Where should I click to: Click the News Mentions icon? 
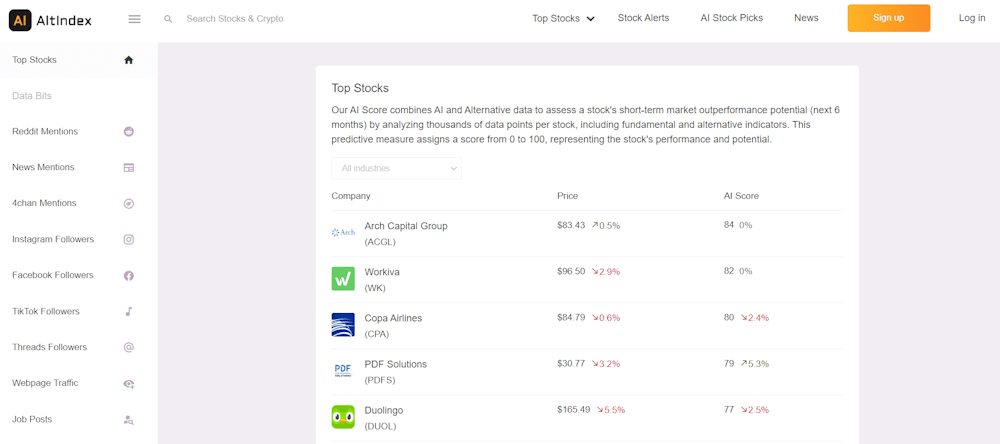[x=129, y=168]
